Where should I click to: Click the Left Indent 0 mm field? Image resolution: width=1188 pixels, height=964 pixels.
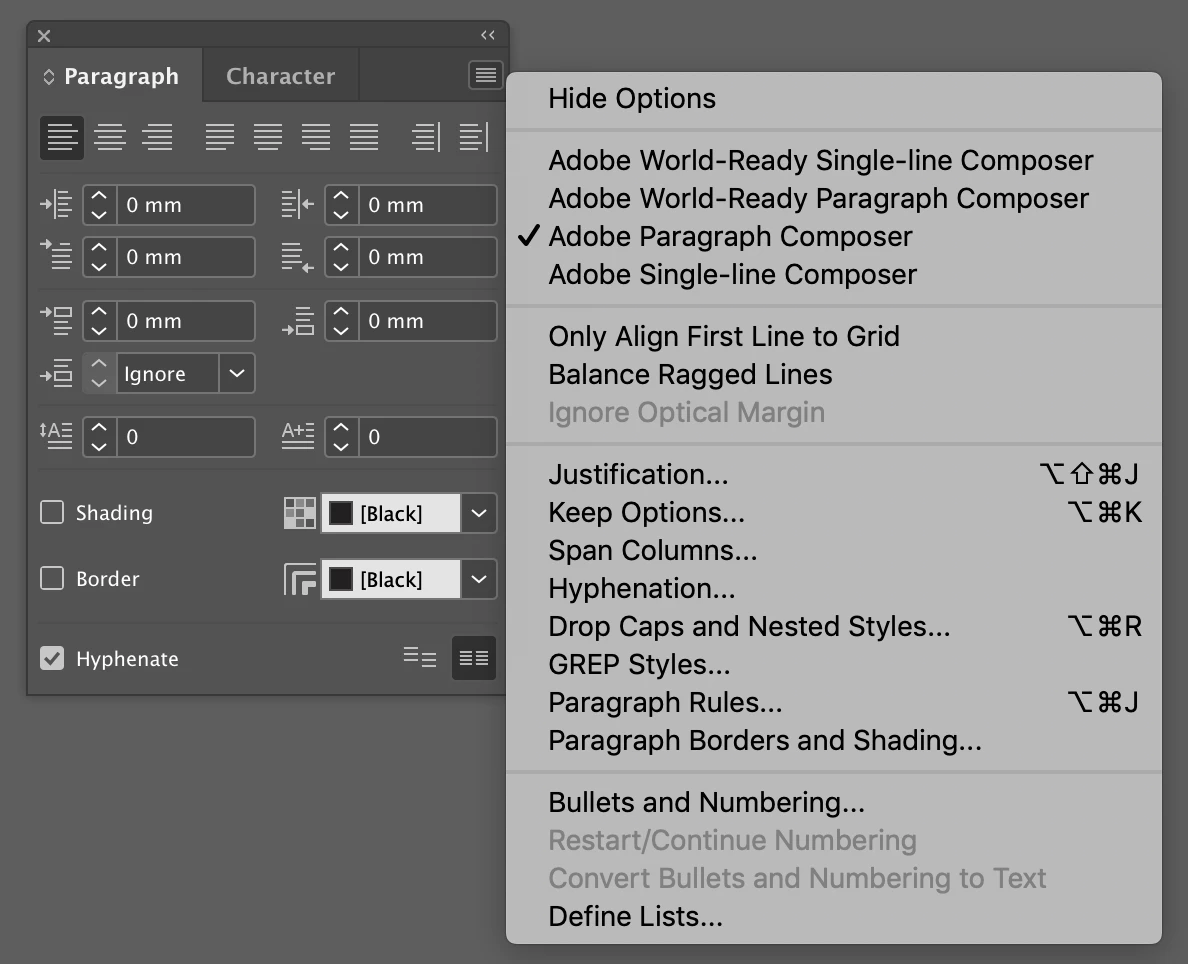point(186,205)
